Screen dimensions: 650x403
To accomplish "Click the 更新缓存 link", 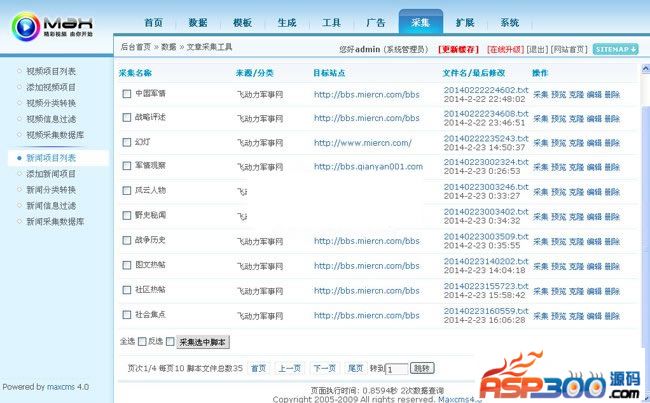I will pos(458,49).
